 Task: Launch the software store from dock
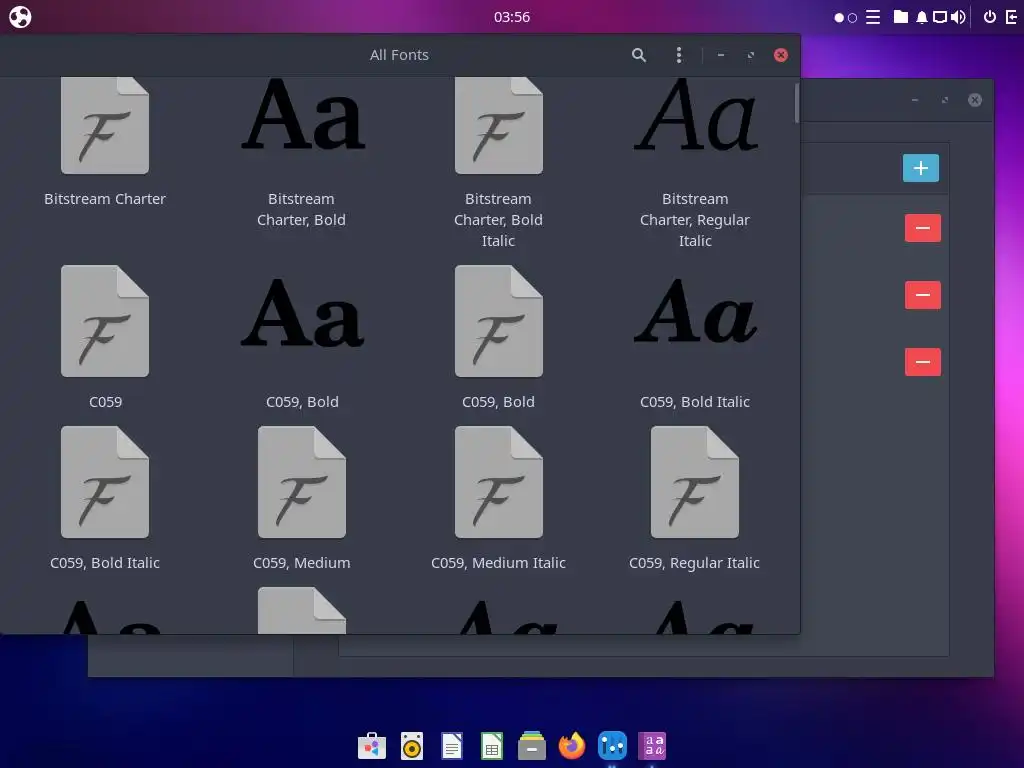point(372,745)
